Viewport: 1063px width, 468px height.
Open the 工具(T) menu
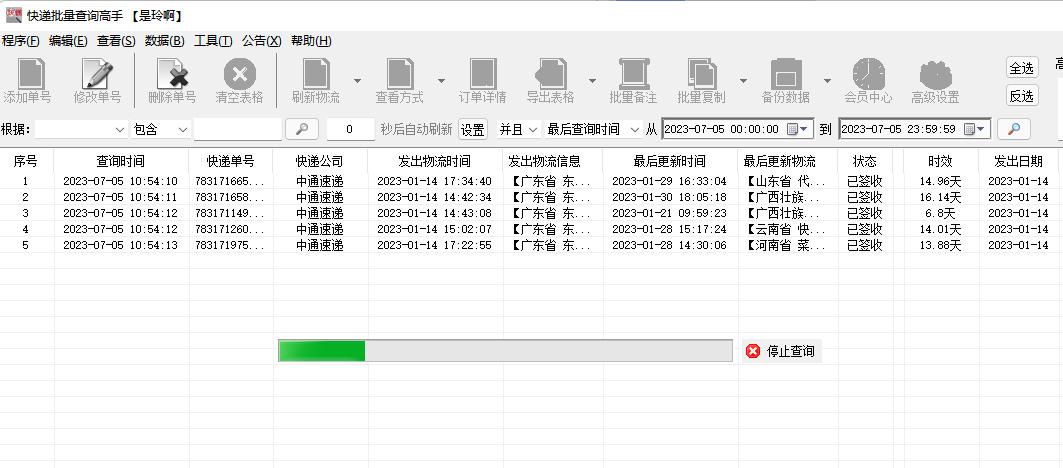(x=212, y=41)
